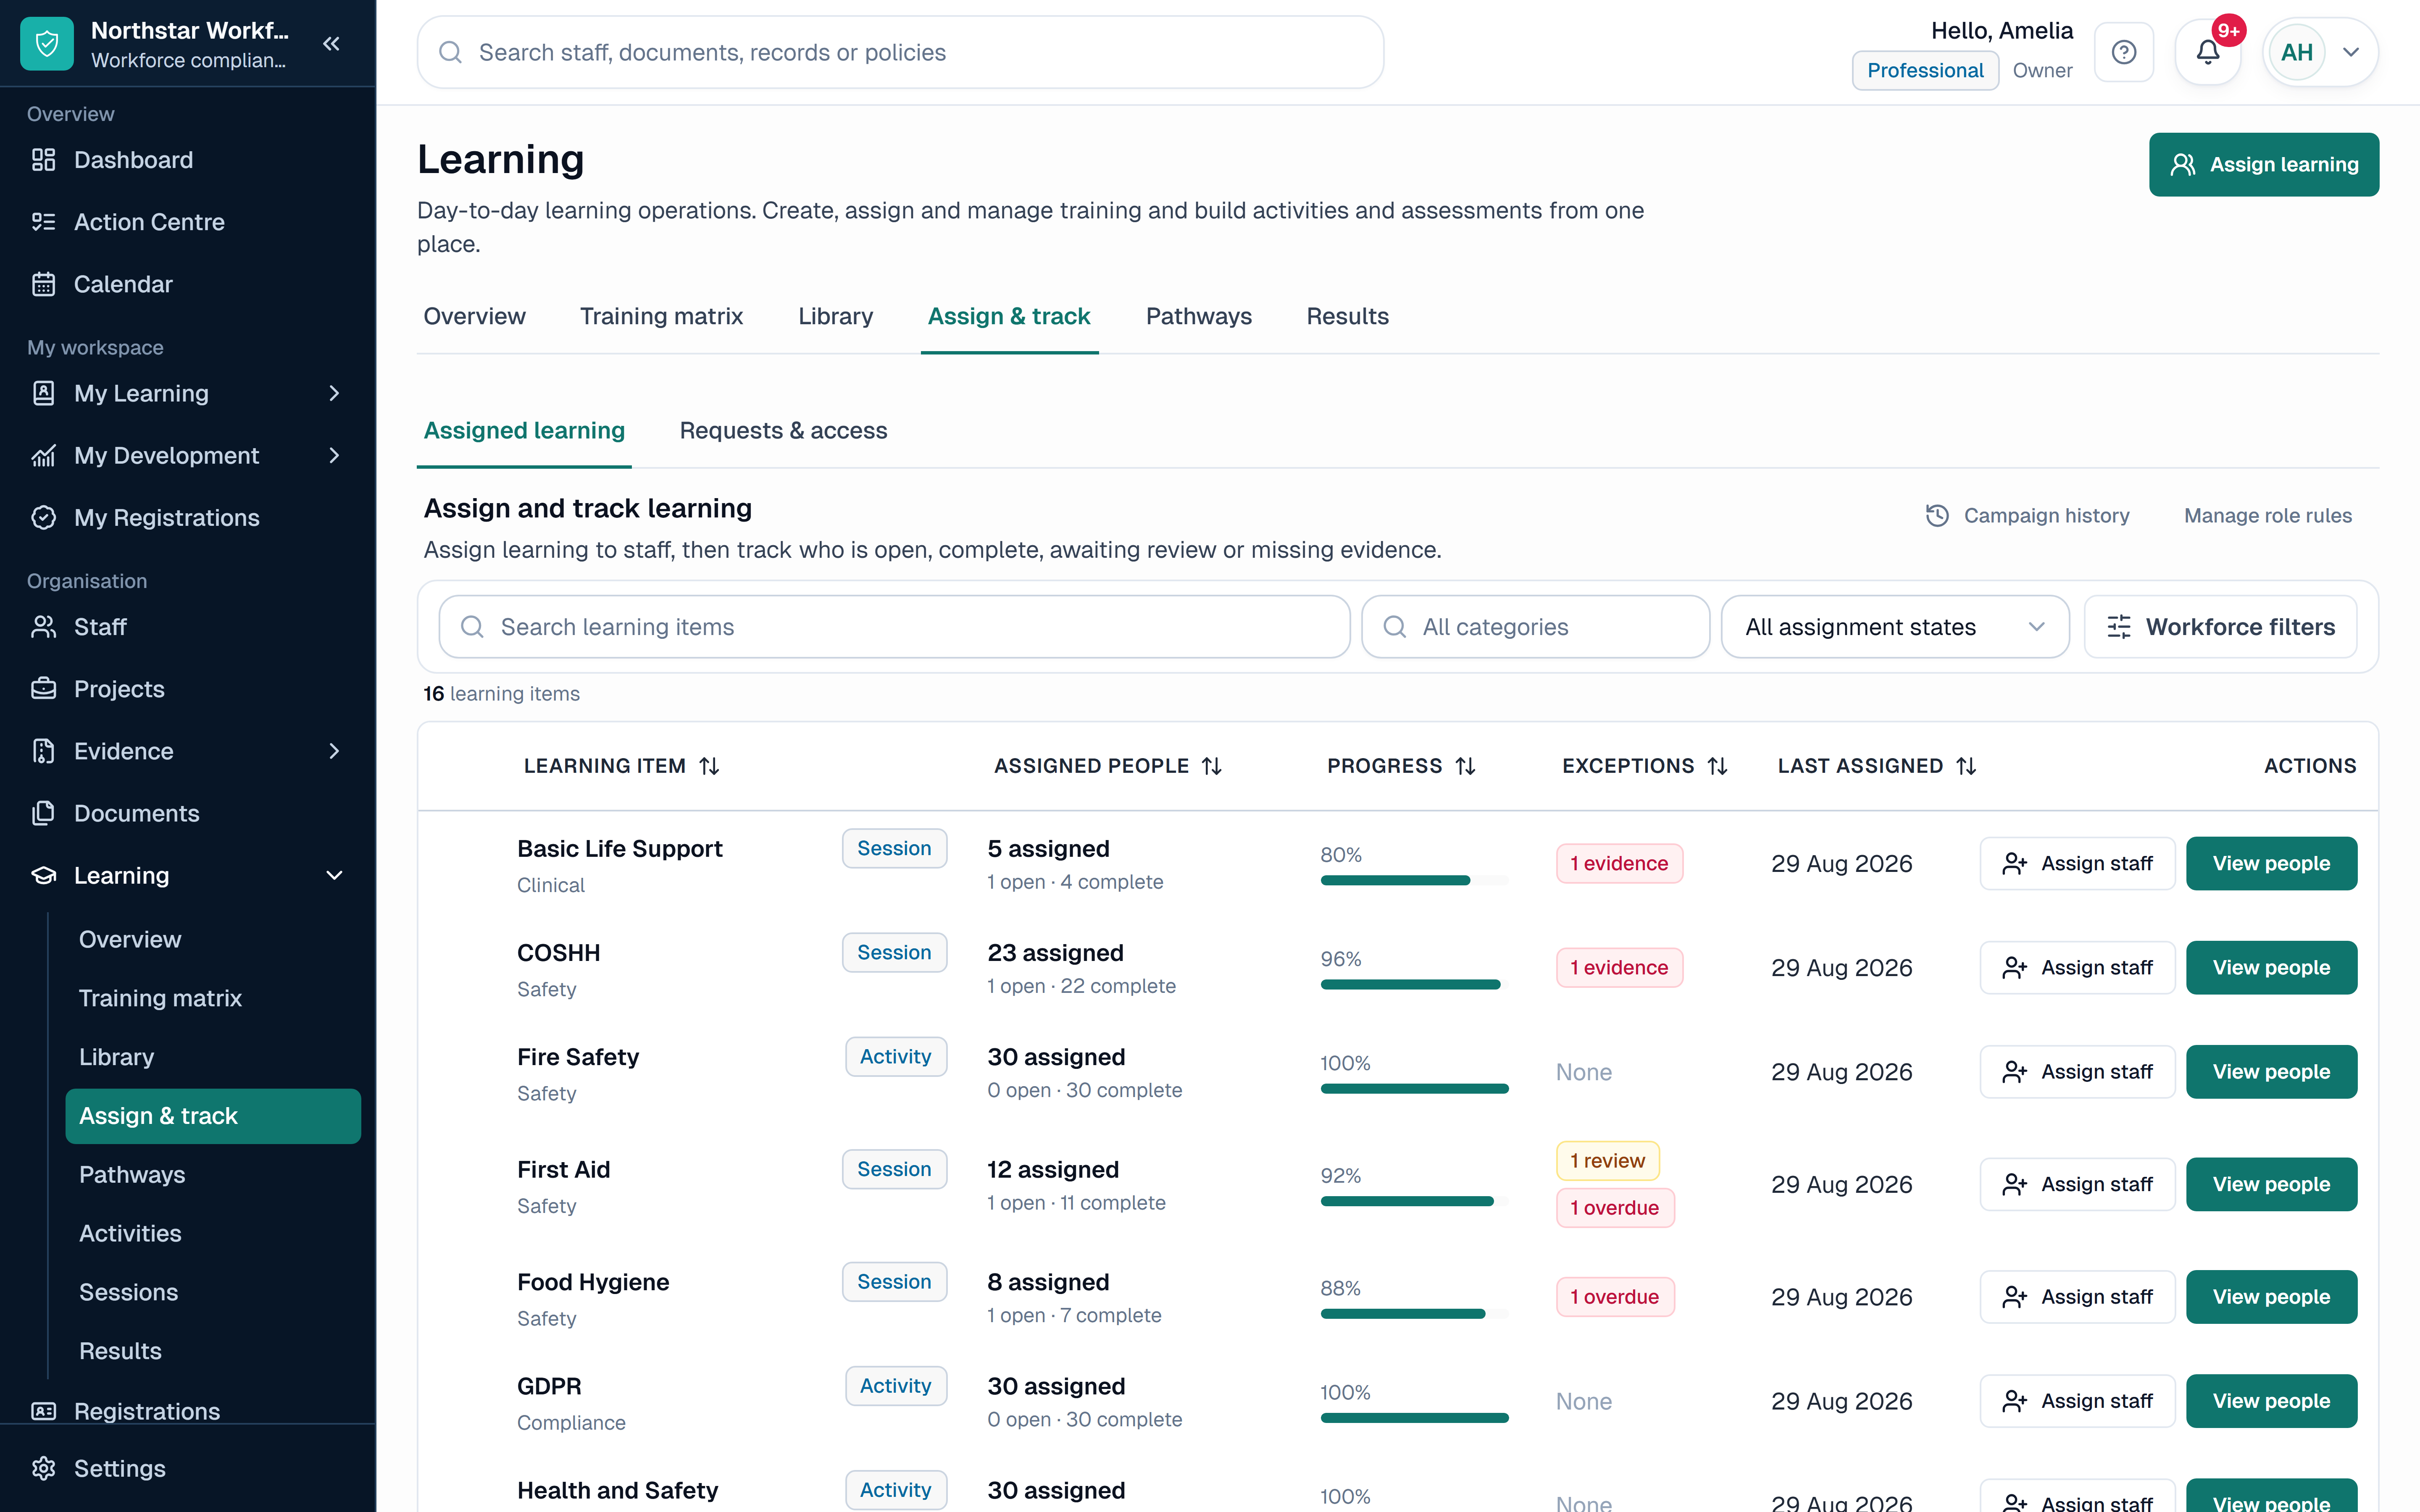This screenshot has height=1512, width=2420.
Task: Click COSHH 96% progress bar
Action: pyautogui.click(x=1414, y=984)
